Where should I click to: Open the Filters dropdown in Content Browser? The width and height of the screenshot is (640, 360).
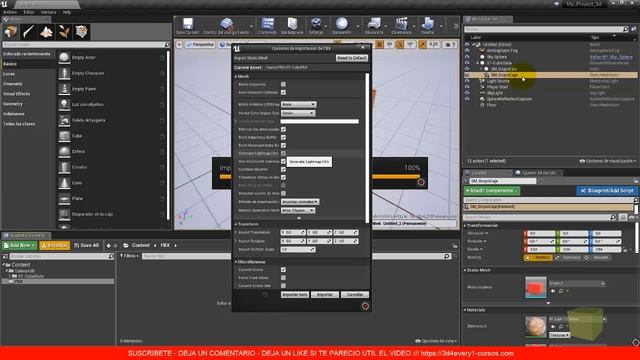click(129, 256)
